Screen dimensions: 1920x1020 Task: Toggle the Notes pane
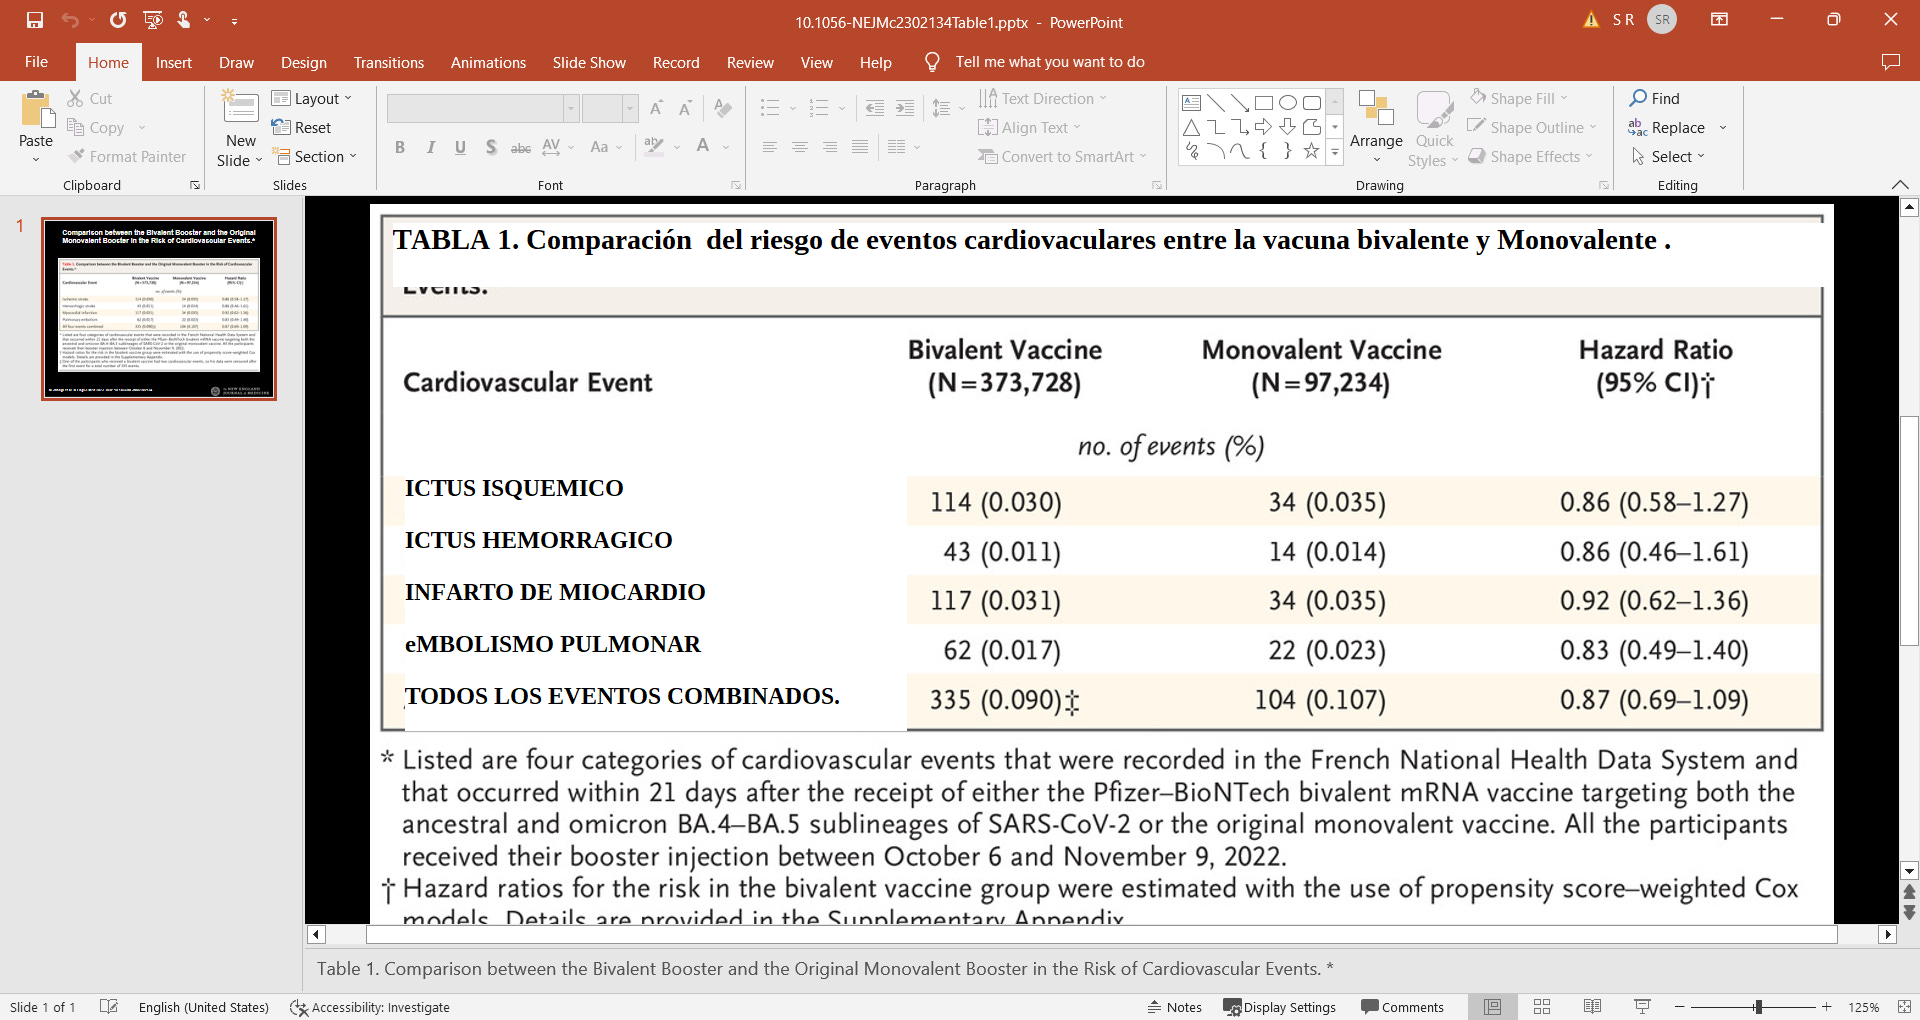[x=1175, y=1007]
